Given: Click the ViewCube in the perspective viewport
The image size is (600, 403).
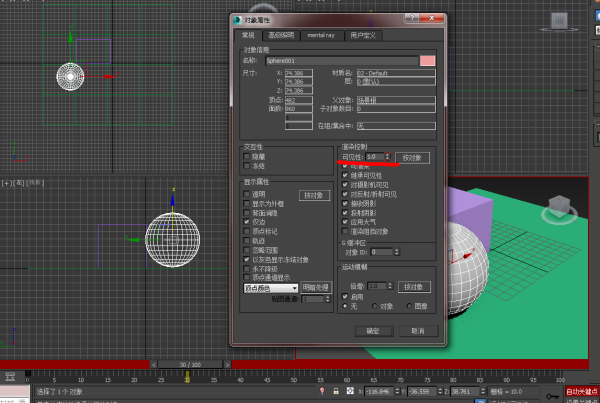Looking at the screenshot, I should (x=559, y=209).
